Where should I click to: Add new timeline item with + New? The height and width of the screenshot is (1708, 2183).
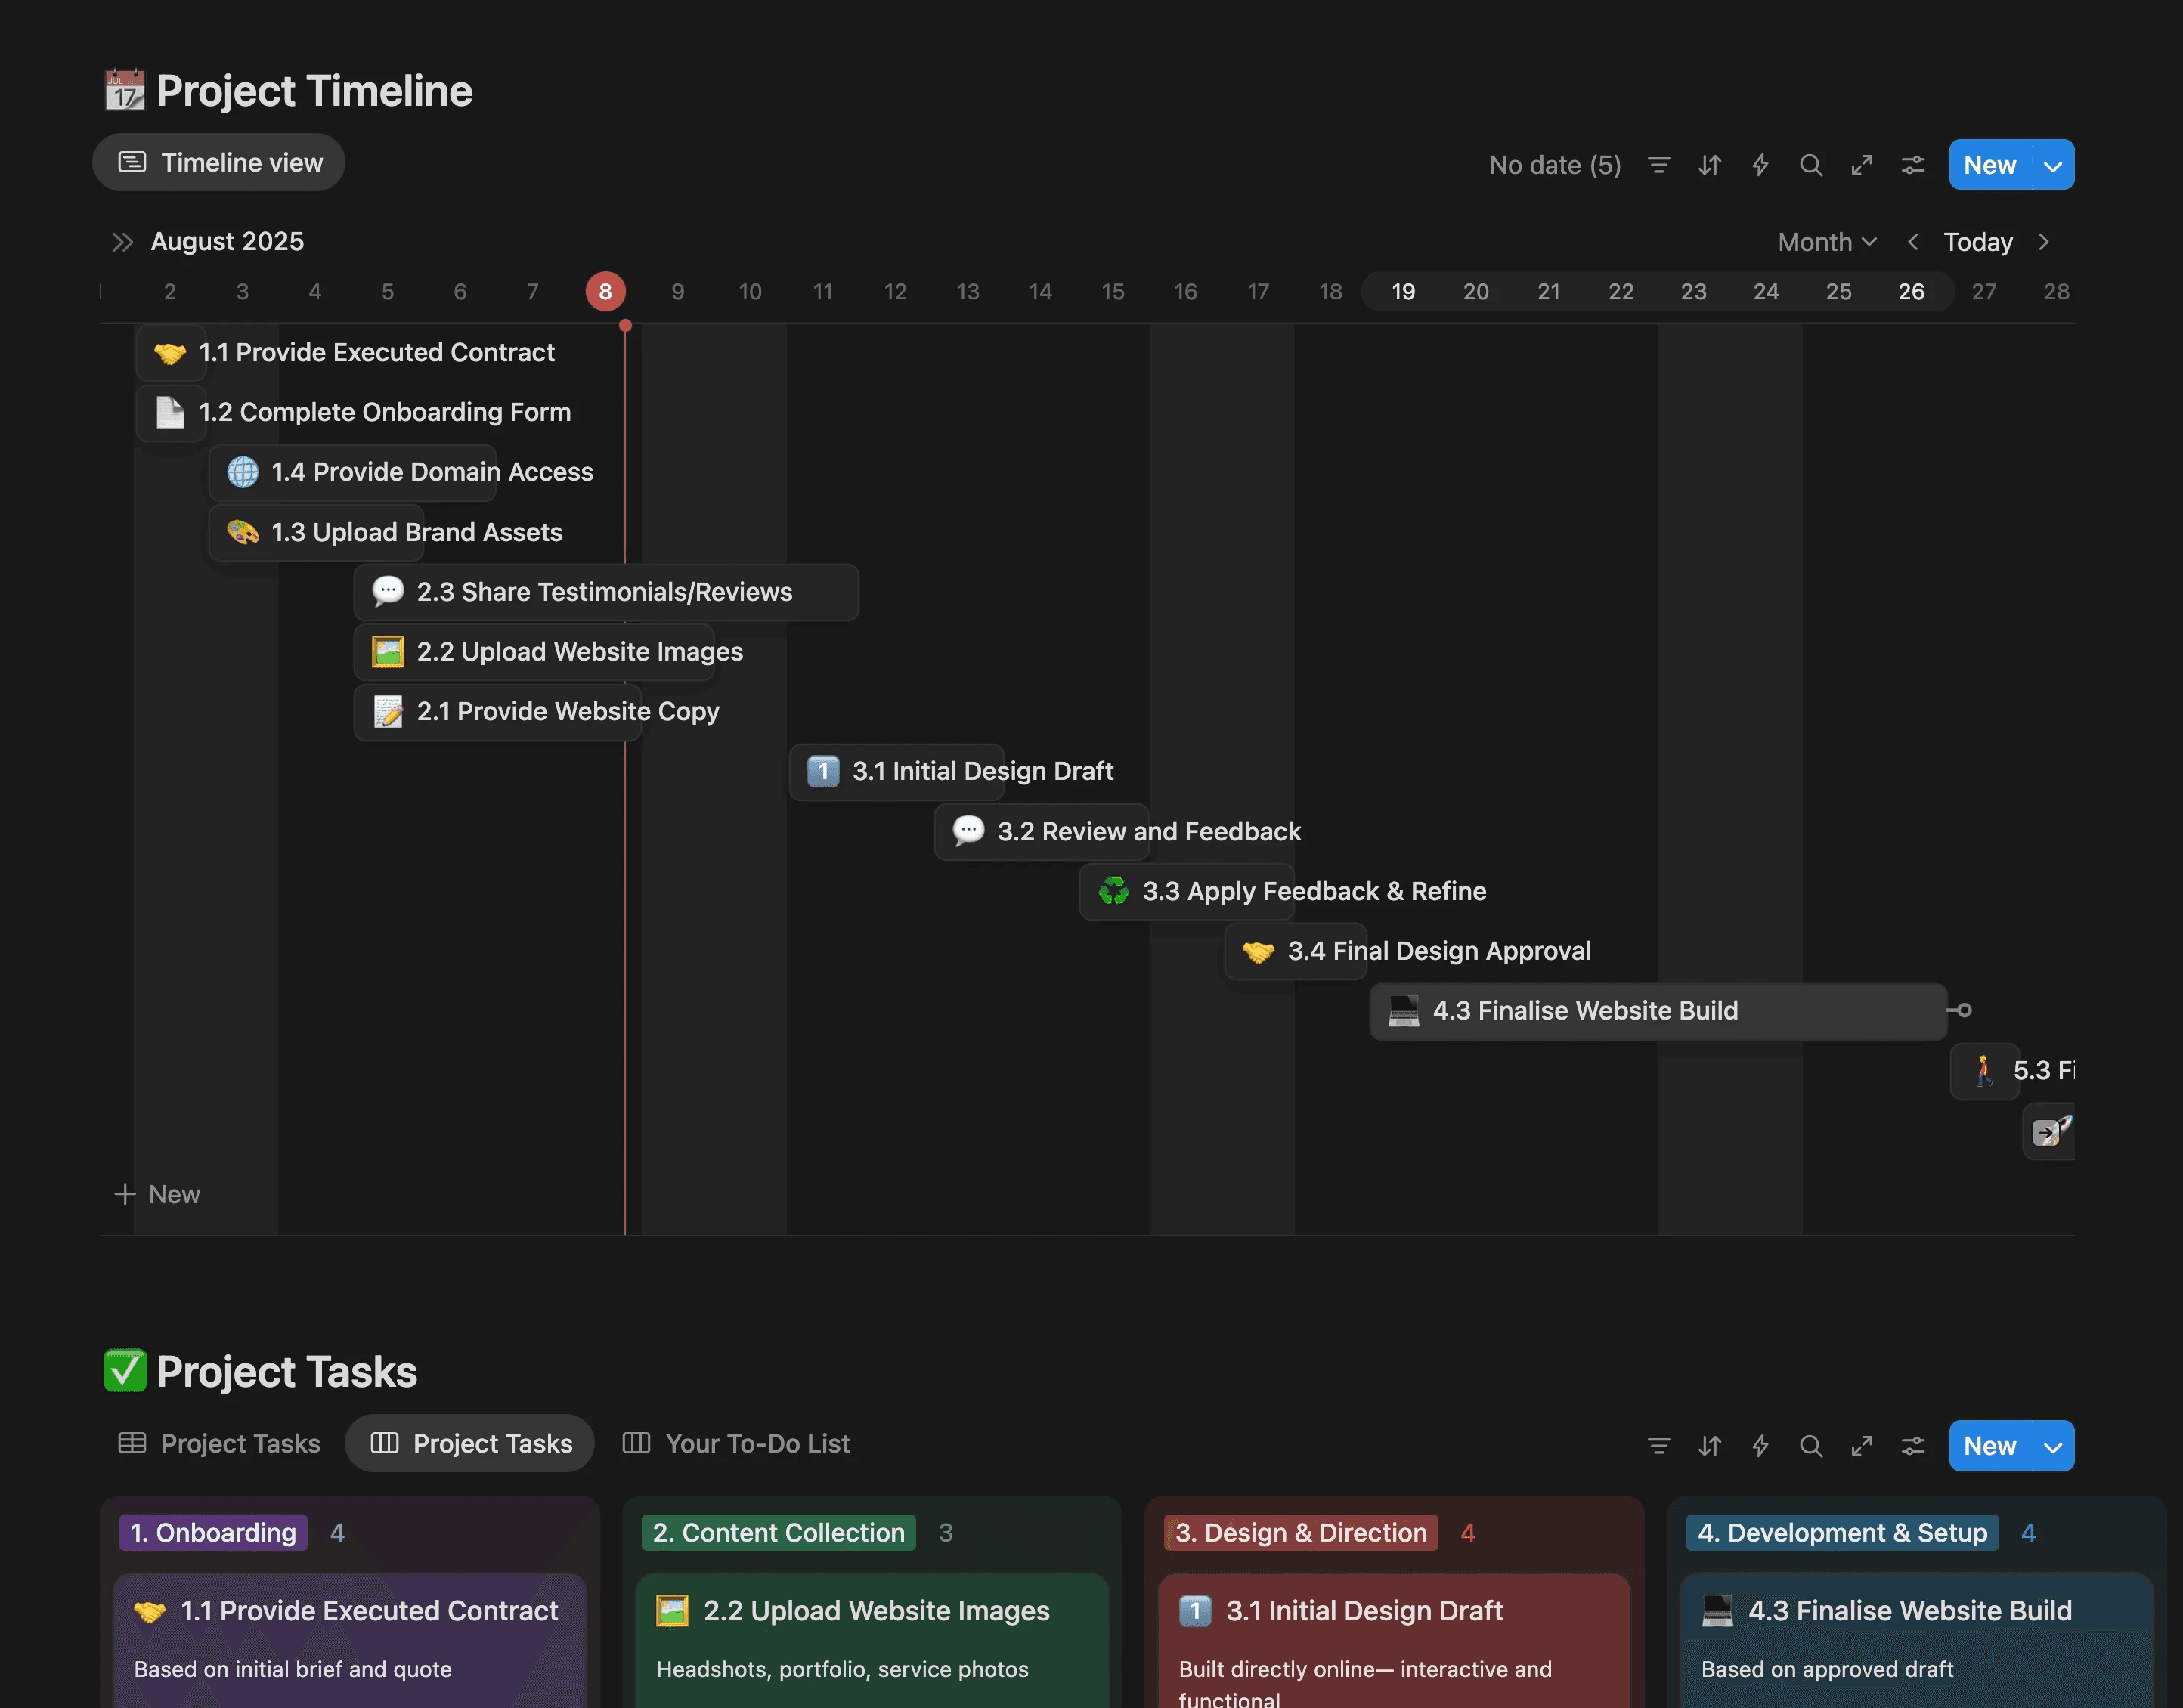click(158, 1194)
